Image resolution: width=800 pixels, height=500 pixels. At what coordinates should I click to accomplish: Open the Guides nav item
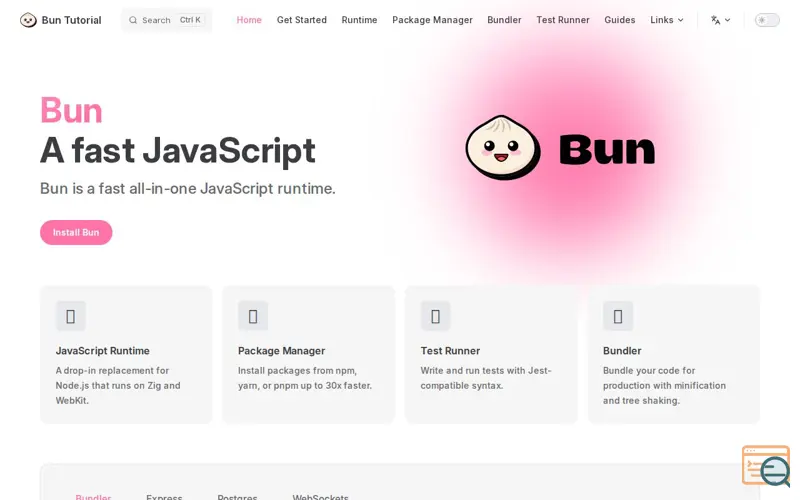click(x=619, y=20)
